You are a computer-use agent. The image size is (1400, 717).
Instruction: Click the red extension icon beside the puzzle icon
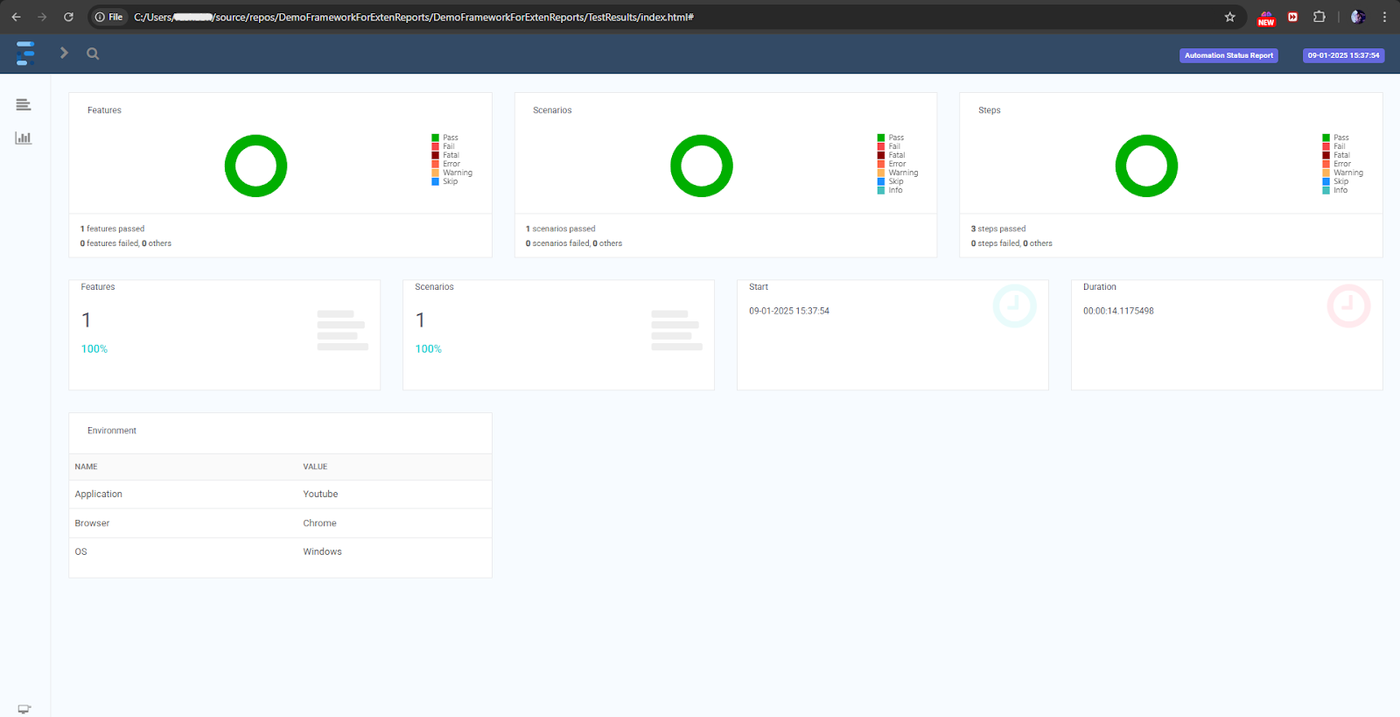pos(1293,17)
